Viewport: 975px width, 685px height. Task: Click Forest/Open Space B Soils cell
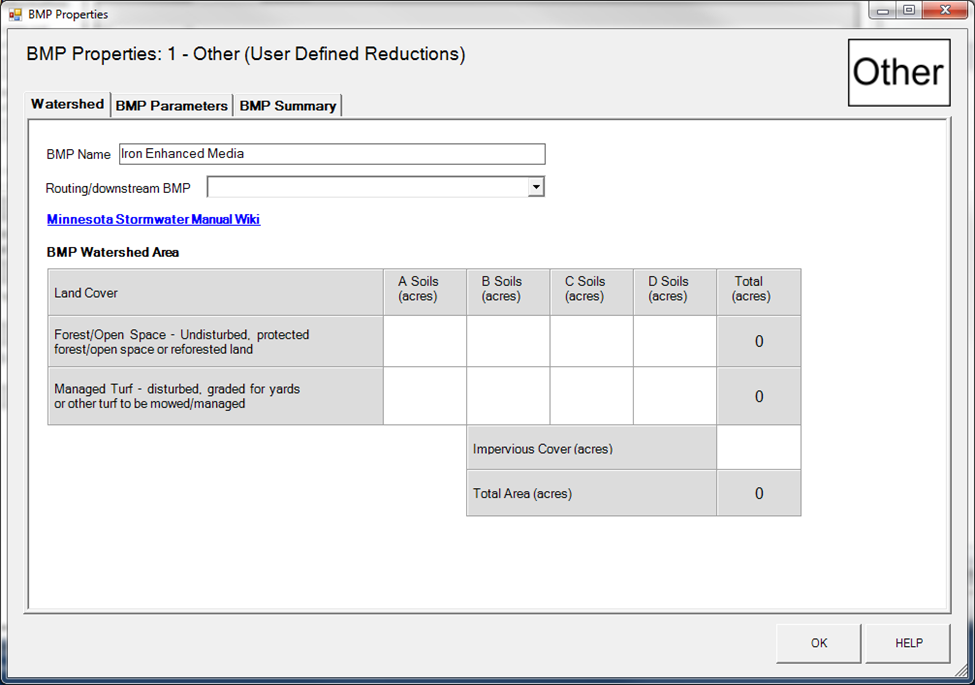508,342
